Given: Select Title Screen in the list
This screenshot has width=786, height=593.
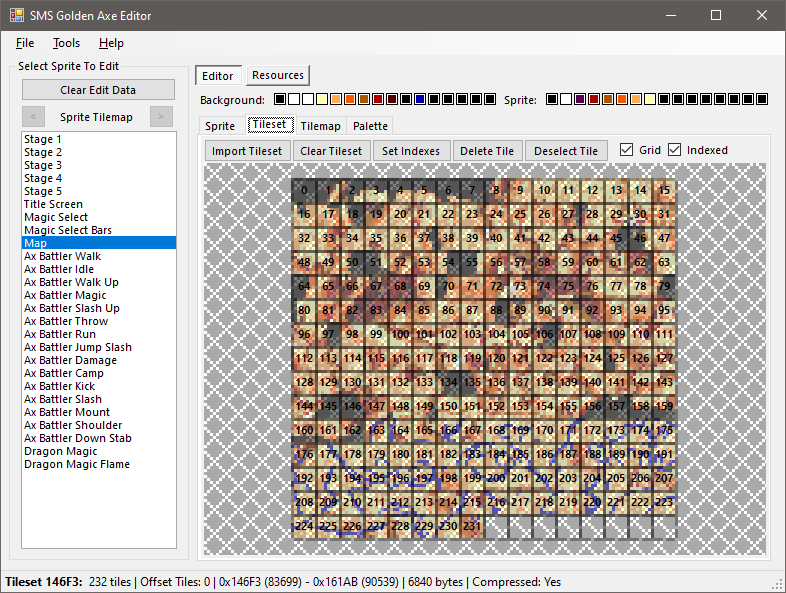Looking at the screenshot, I should point(99,204).
